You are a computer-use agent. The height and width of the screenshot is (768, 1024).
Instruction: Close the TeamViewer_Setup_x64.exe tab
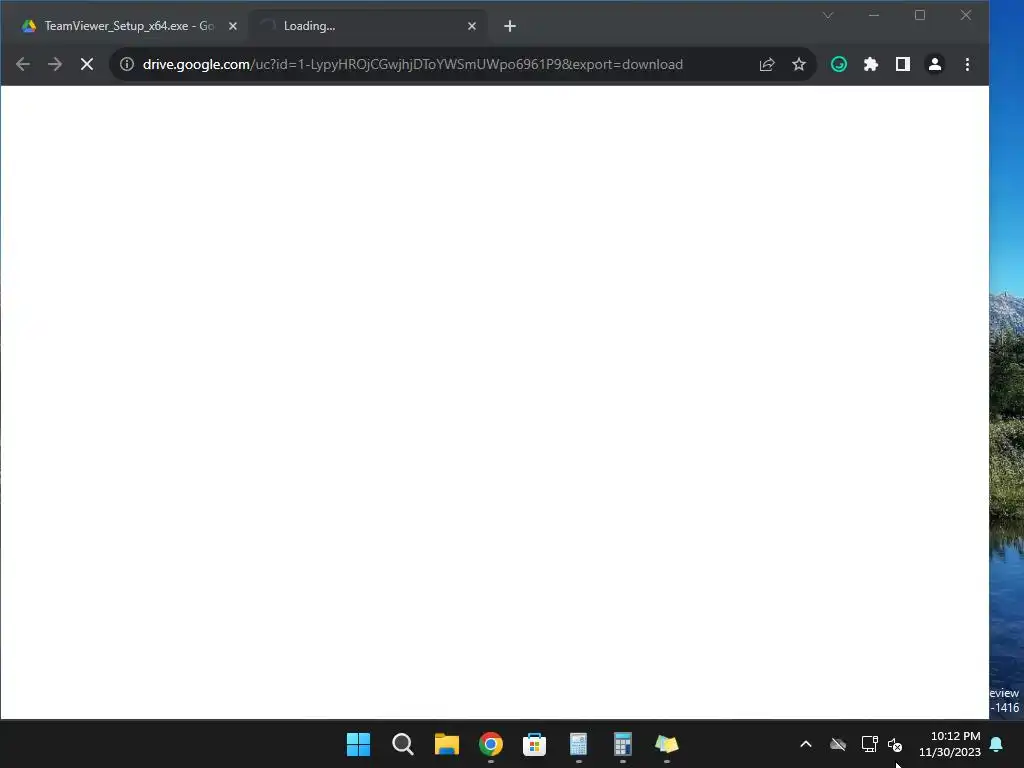(x=233, y=26)
